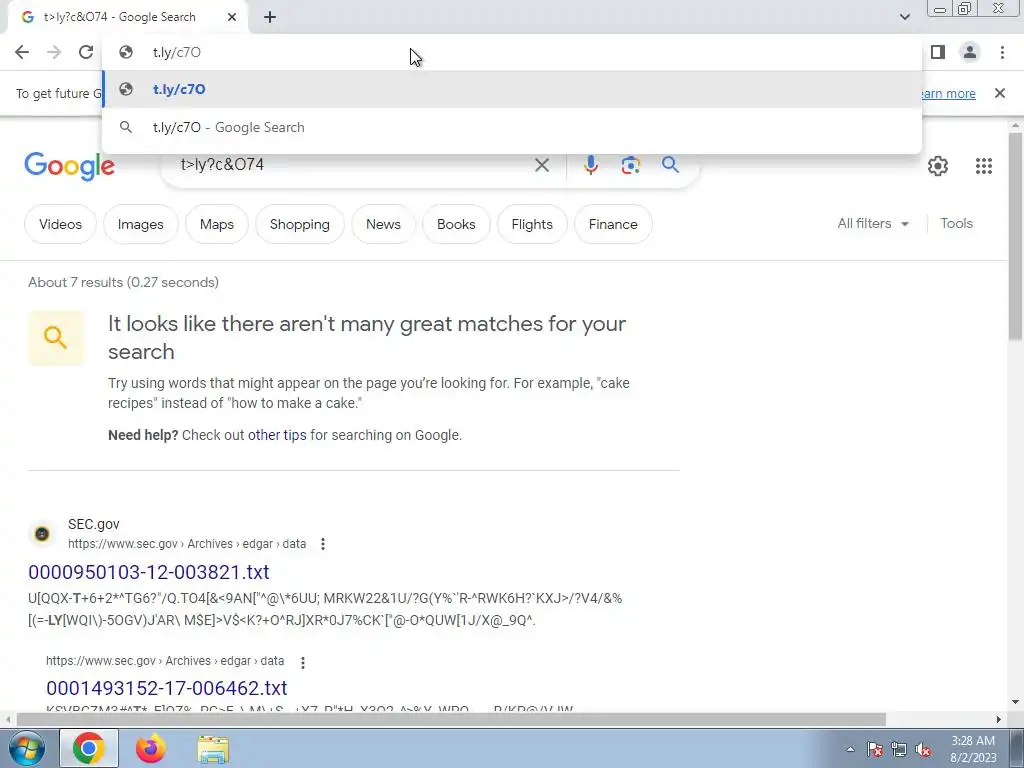Click the scroll down arrow

[1016, 702]
